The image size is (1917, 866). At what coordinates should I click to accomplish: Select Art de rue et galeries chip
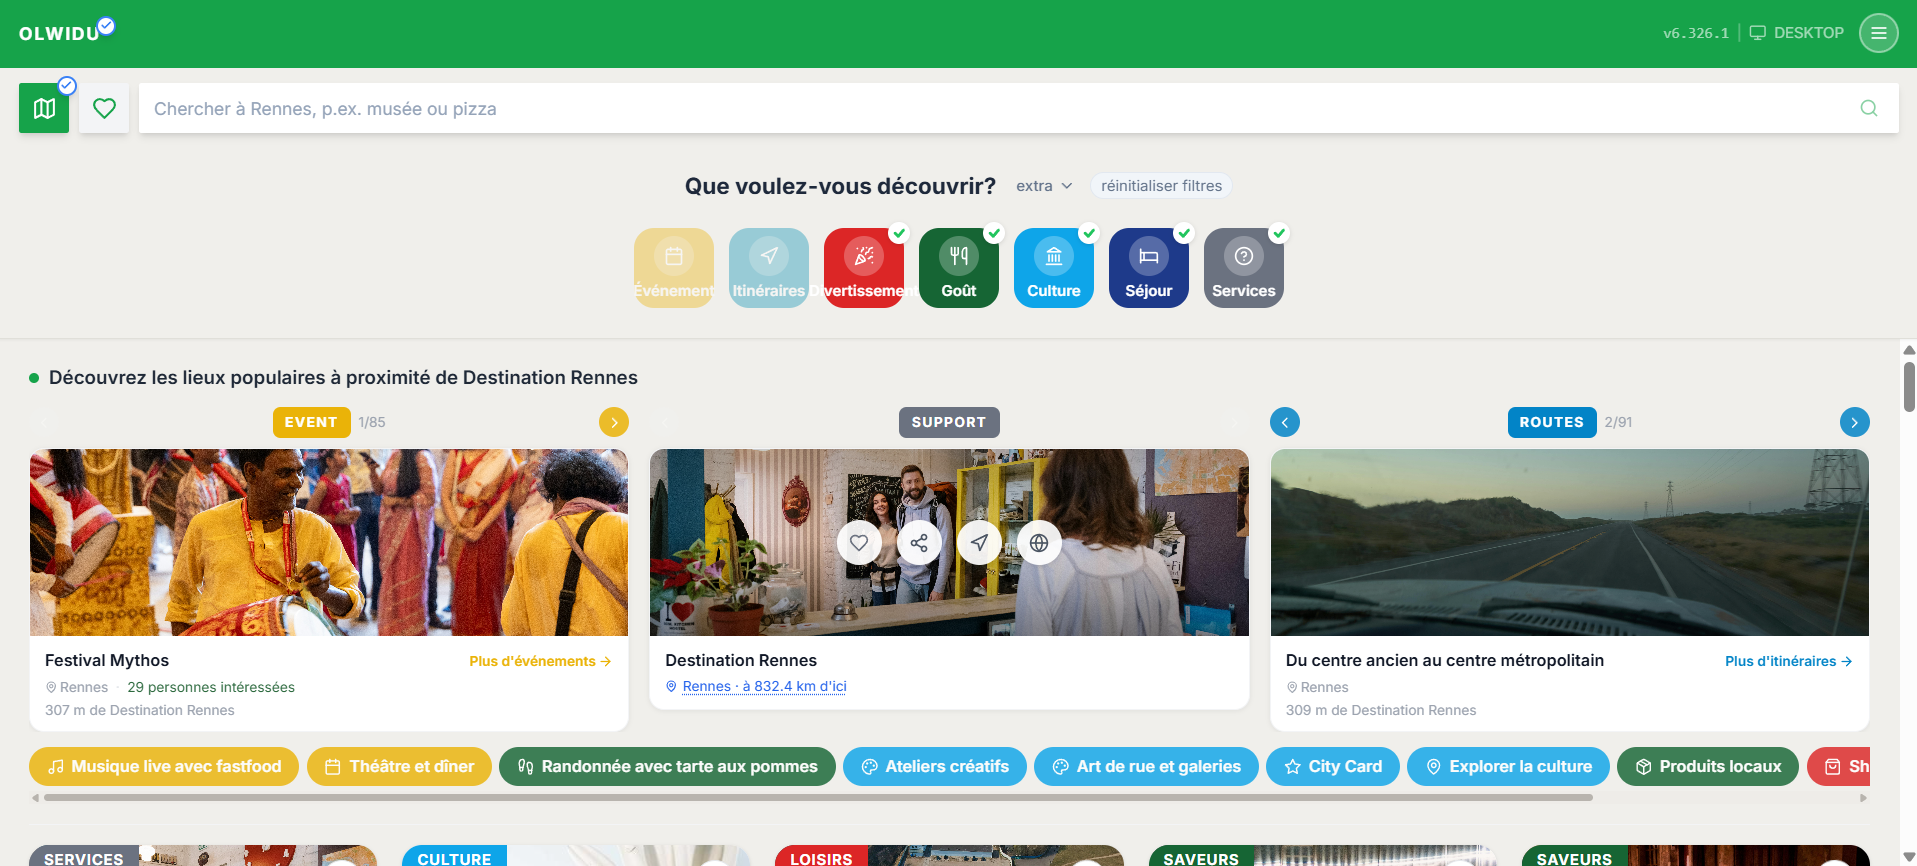tap(1146, 766)
